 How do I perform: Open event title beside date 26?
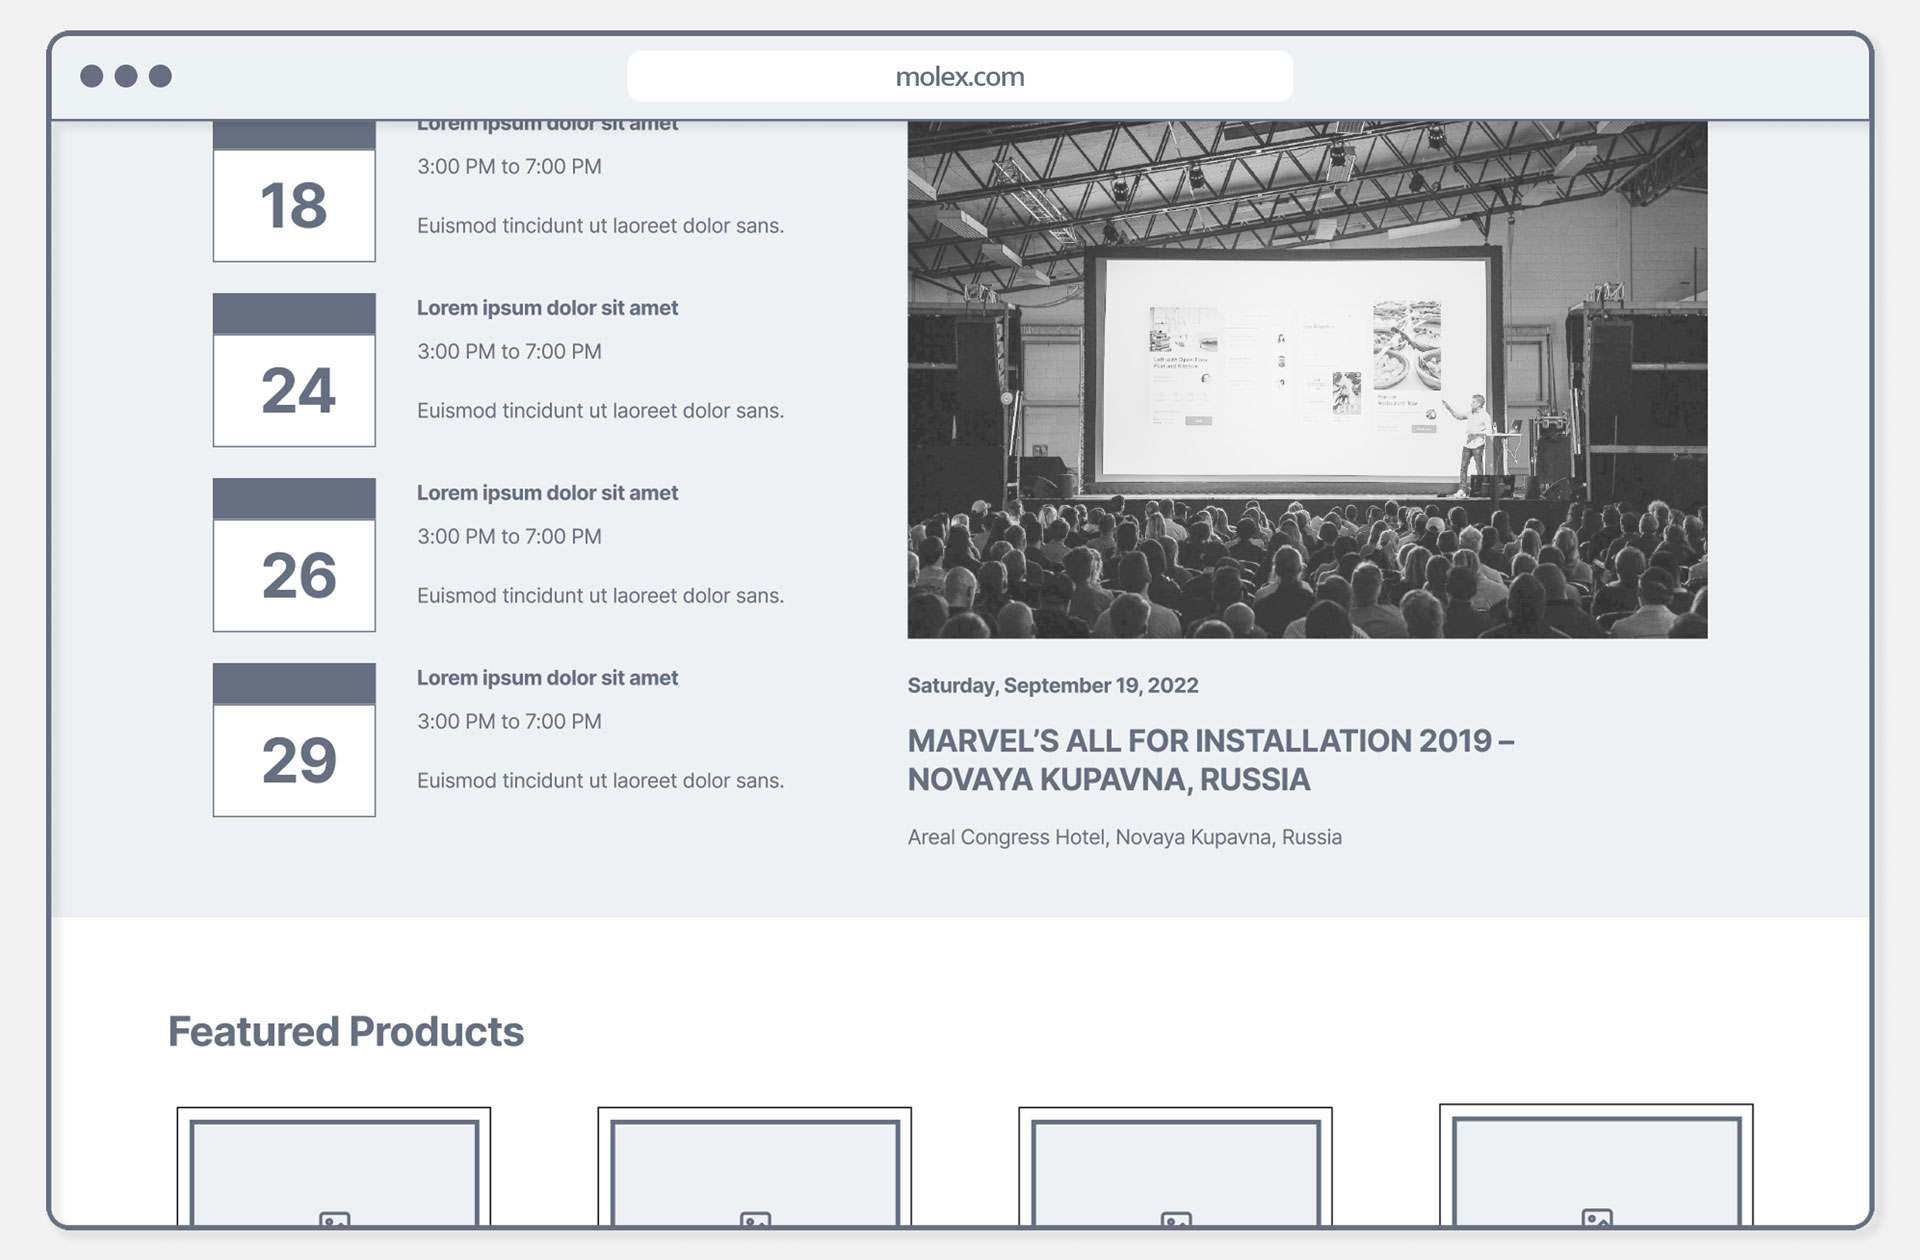click(547, 493)
